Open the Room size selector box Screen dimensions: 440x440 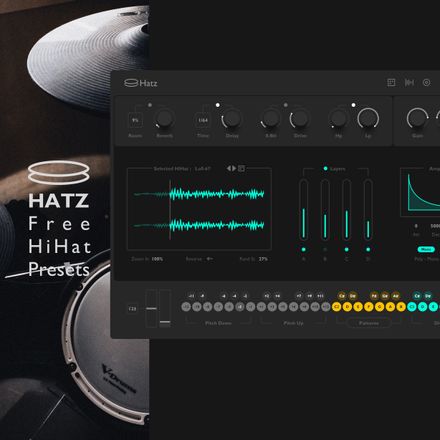tap(135, 120)
